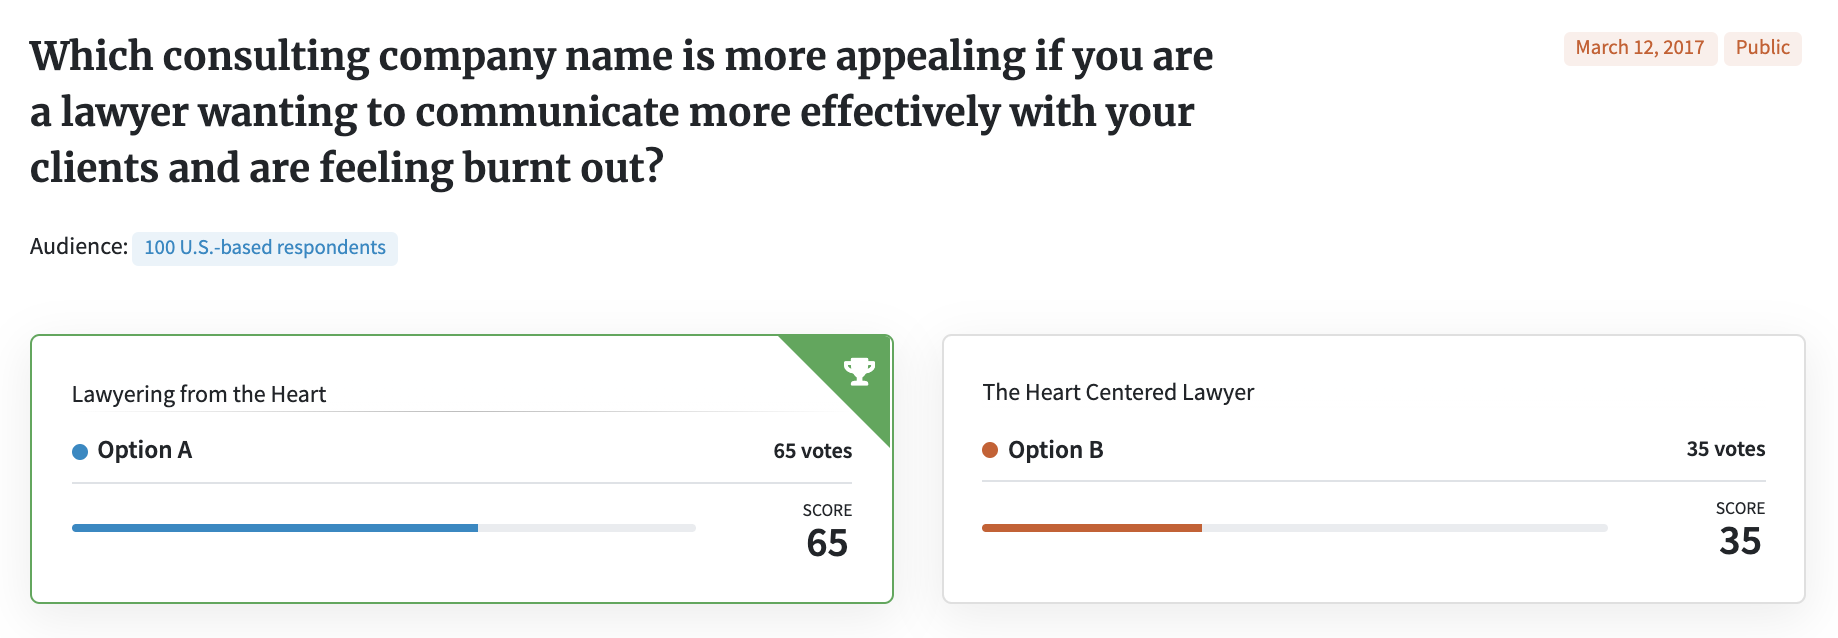The height and width of the screenshot is (638, 1838).
Task: Click the Audience label
Action: point(78,247)
